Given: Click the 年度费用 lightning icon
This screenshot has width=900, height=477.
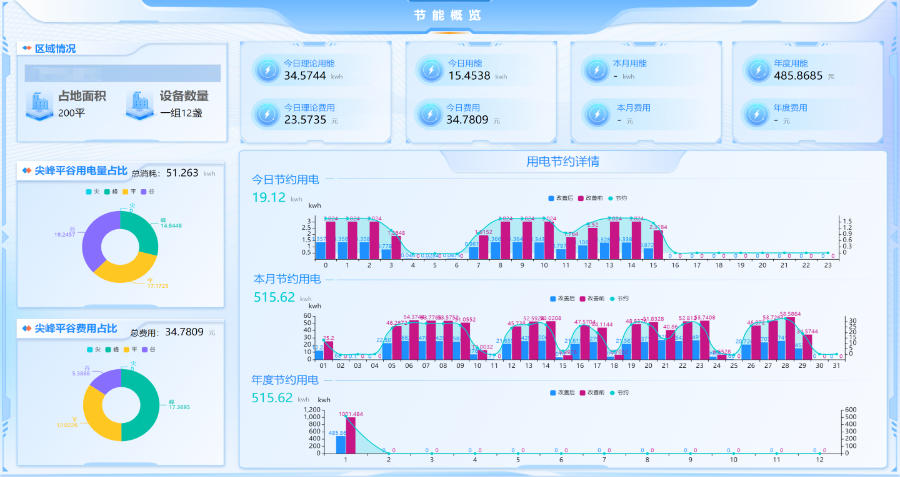Looking at the screenshot, I should pyautogui.click(x=757, y=113).
